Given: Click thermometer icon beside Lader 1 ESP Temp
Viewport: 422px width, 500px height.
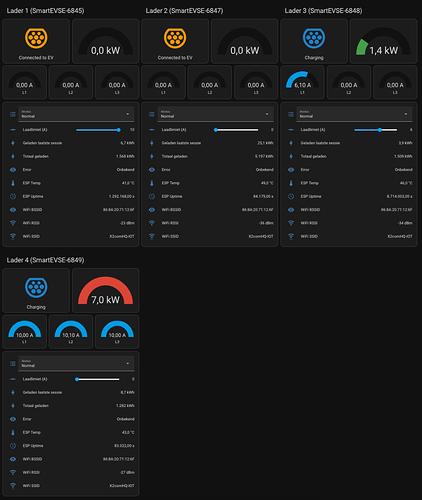Looking at the screenshot, I should [x=13, y=183].
